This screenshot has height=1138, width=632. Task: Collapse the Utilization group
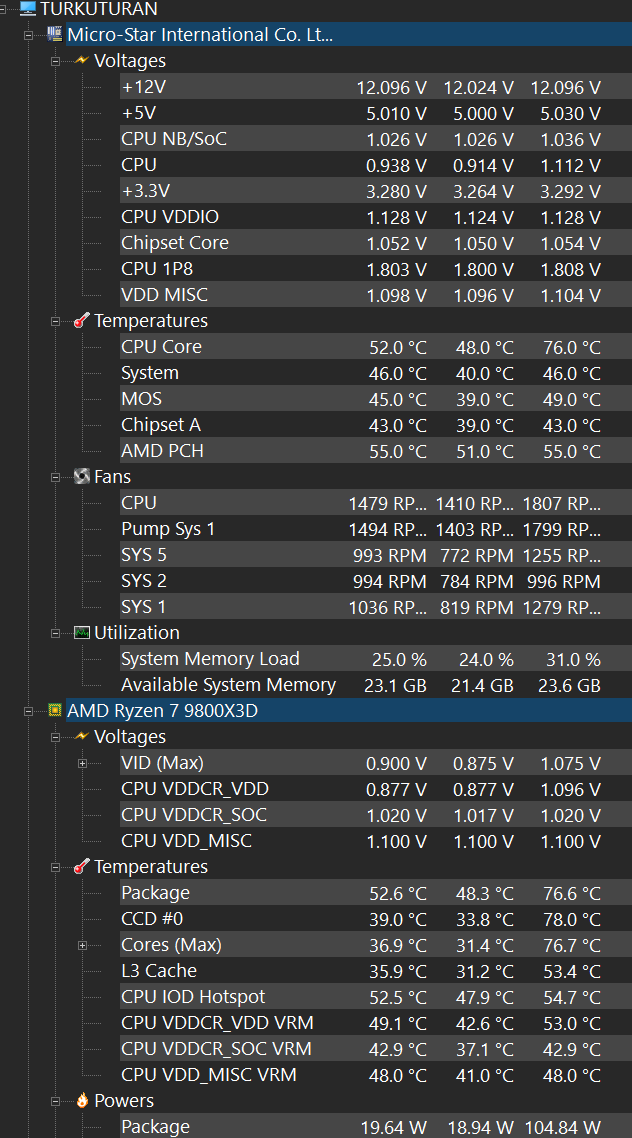[55, 633]
